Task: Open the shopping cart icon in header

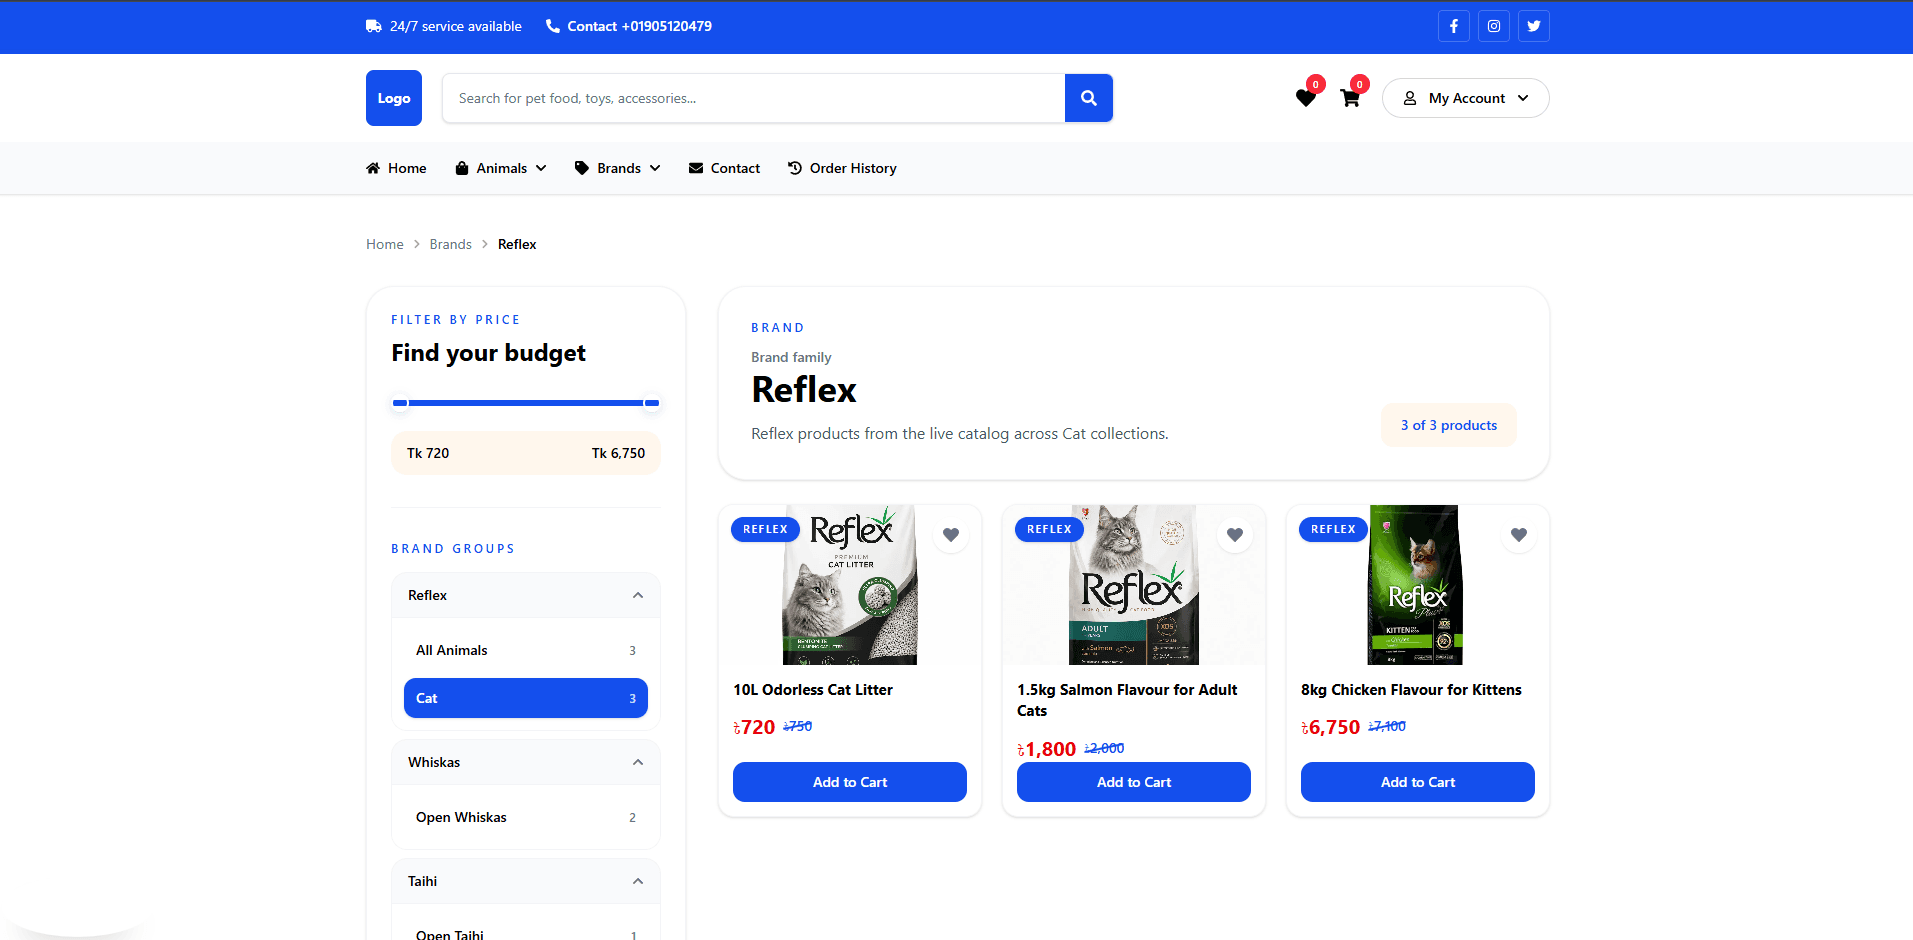Action: pos(1350,98)
